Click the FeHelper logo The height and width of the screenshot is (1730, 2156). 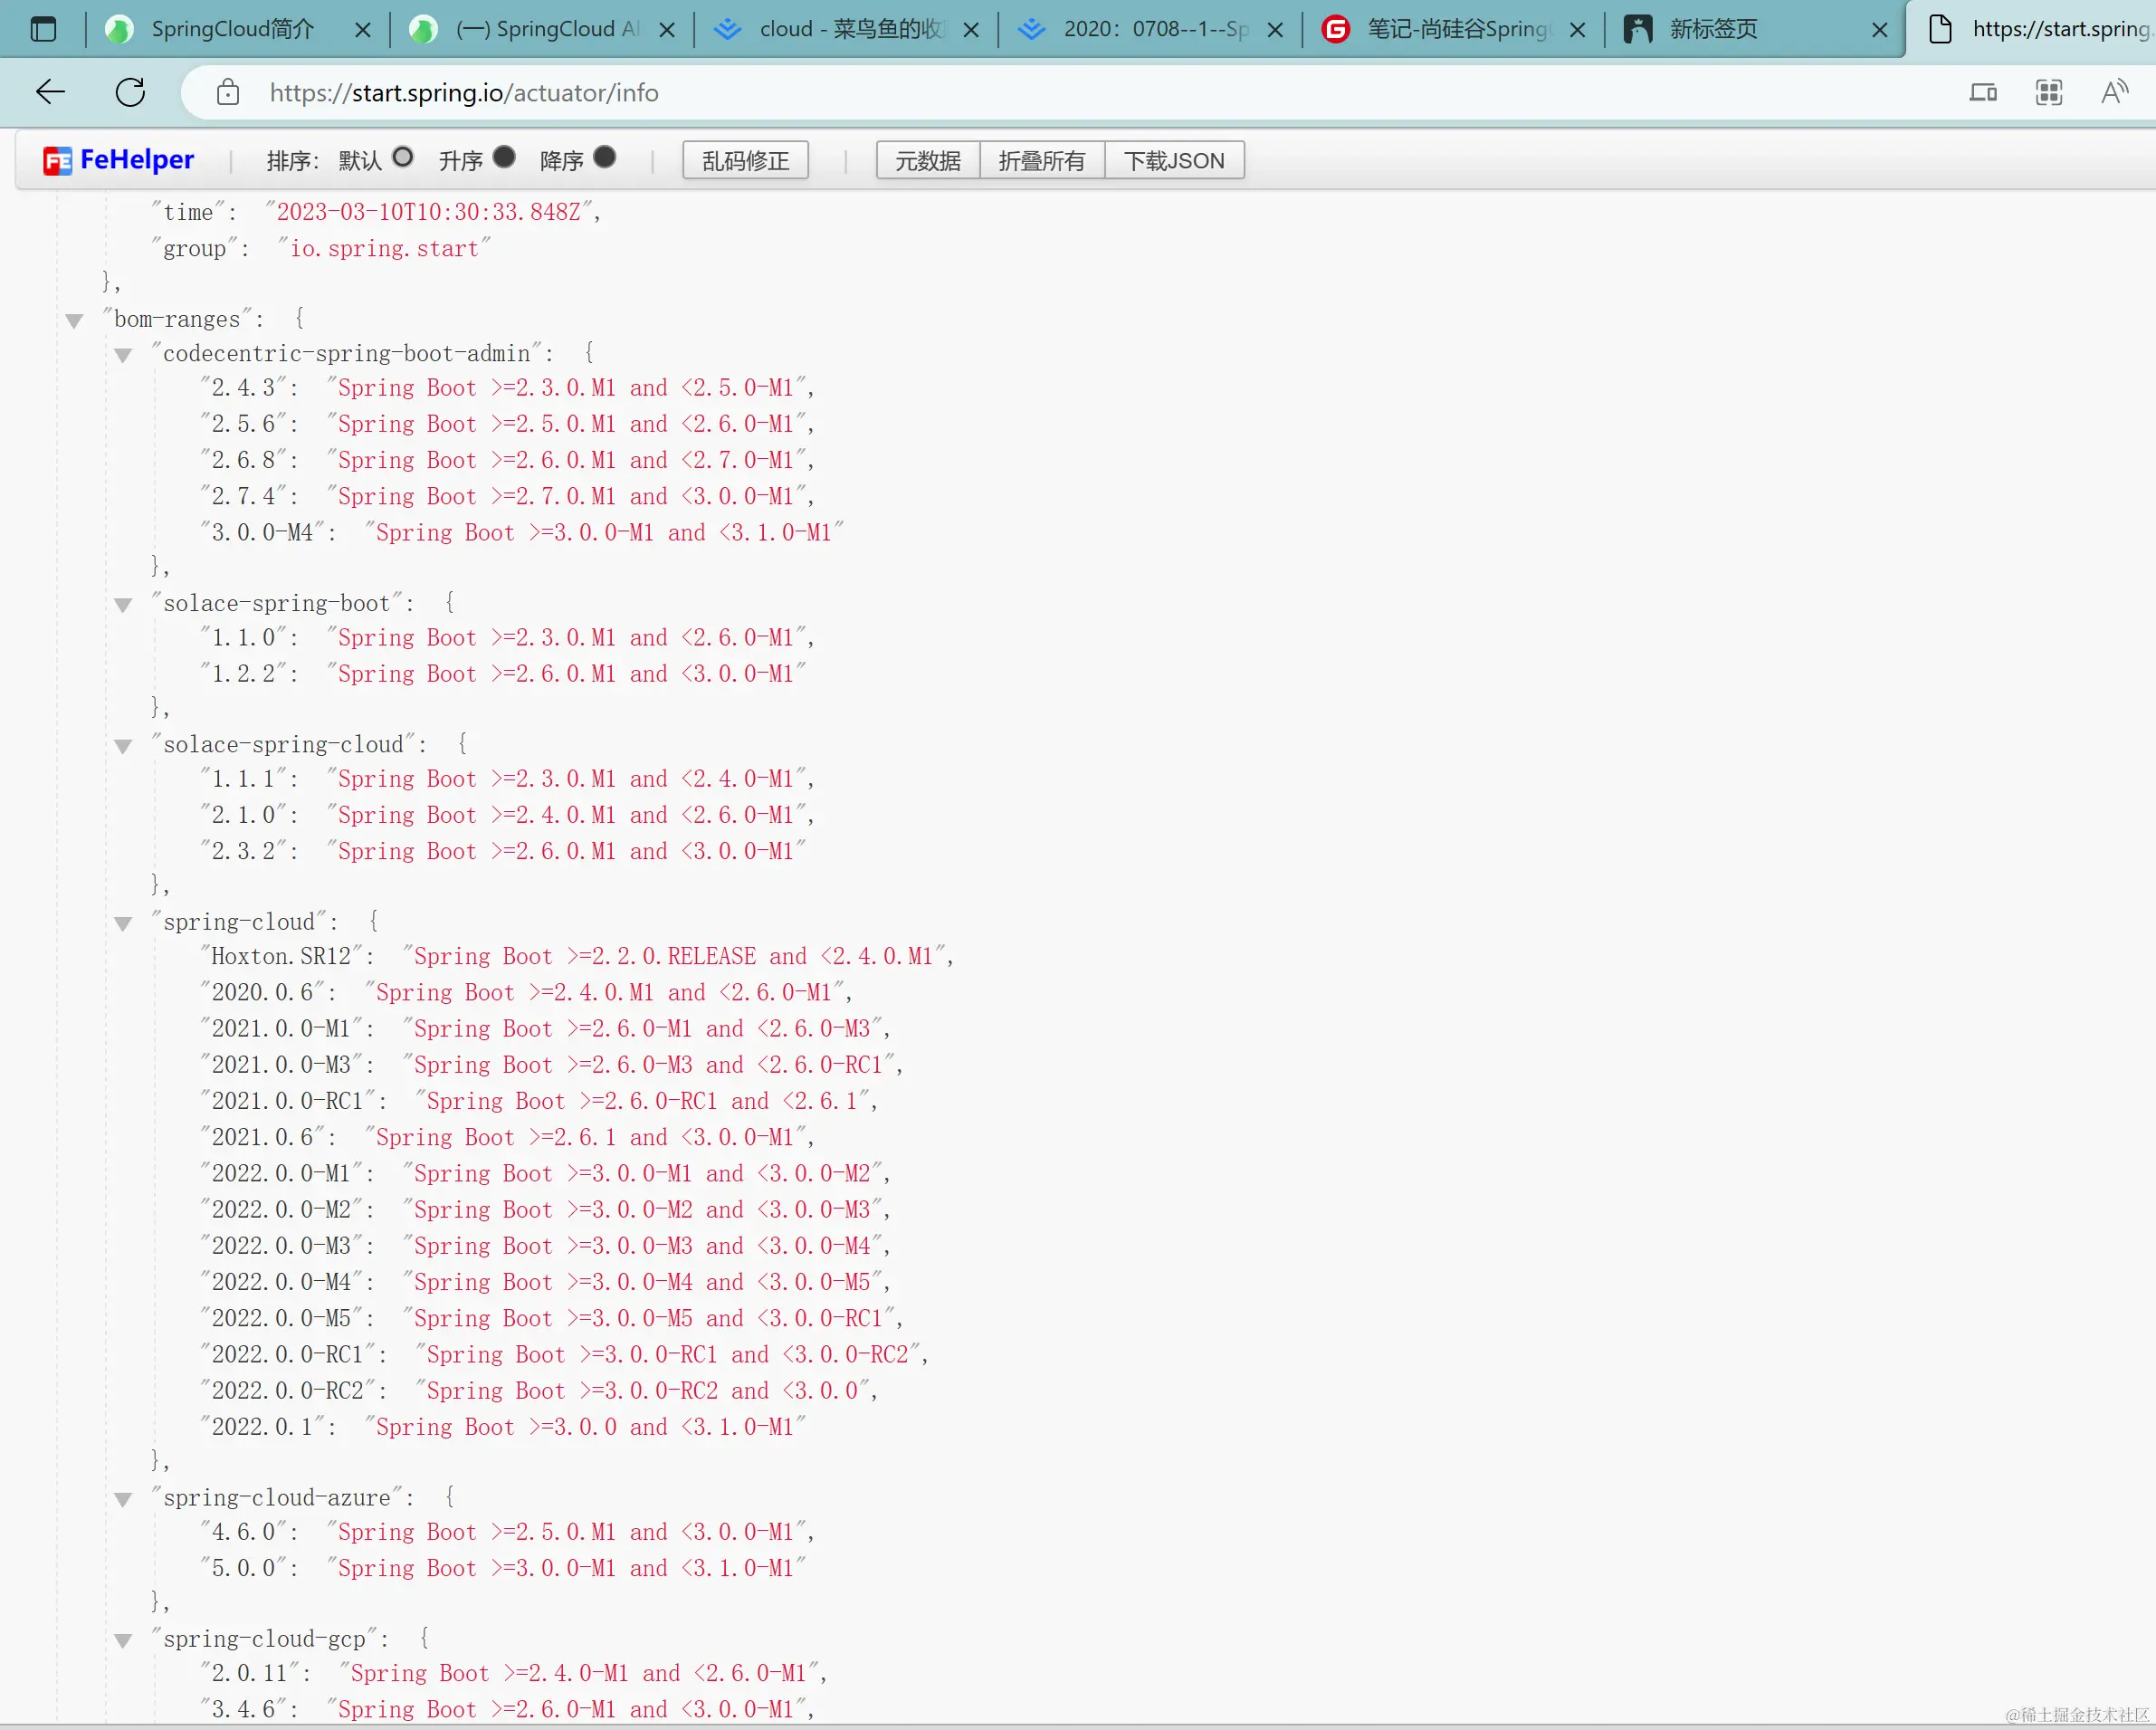pos(119,160)
